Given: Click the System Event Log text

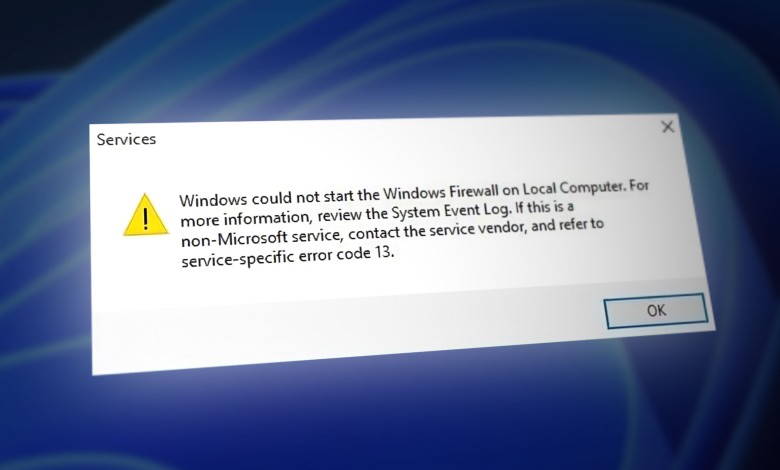Looking at the screenshot, I should pos(451,211).
